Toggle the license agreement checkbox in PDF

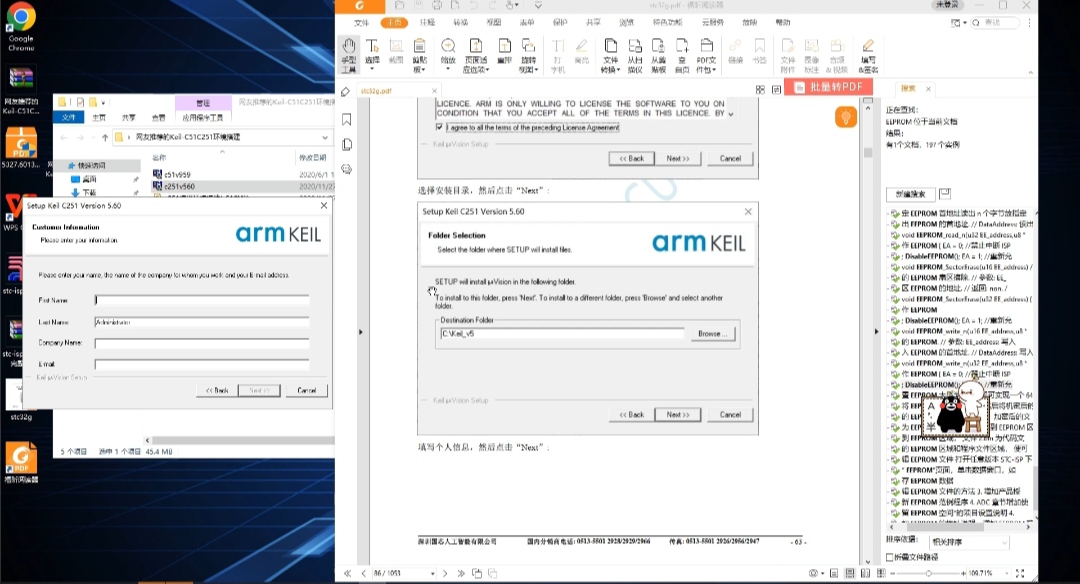pyautogui.click(x=439, y=127)
